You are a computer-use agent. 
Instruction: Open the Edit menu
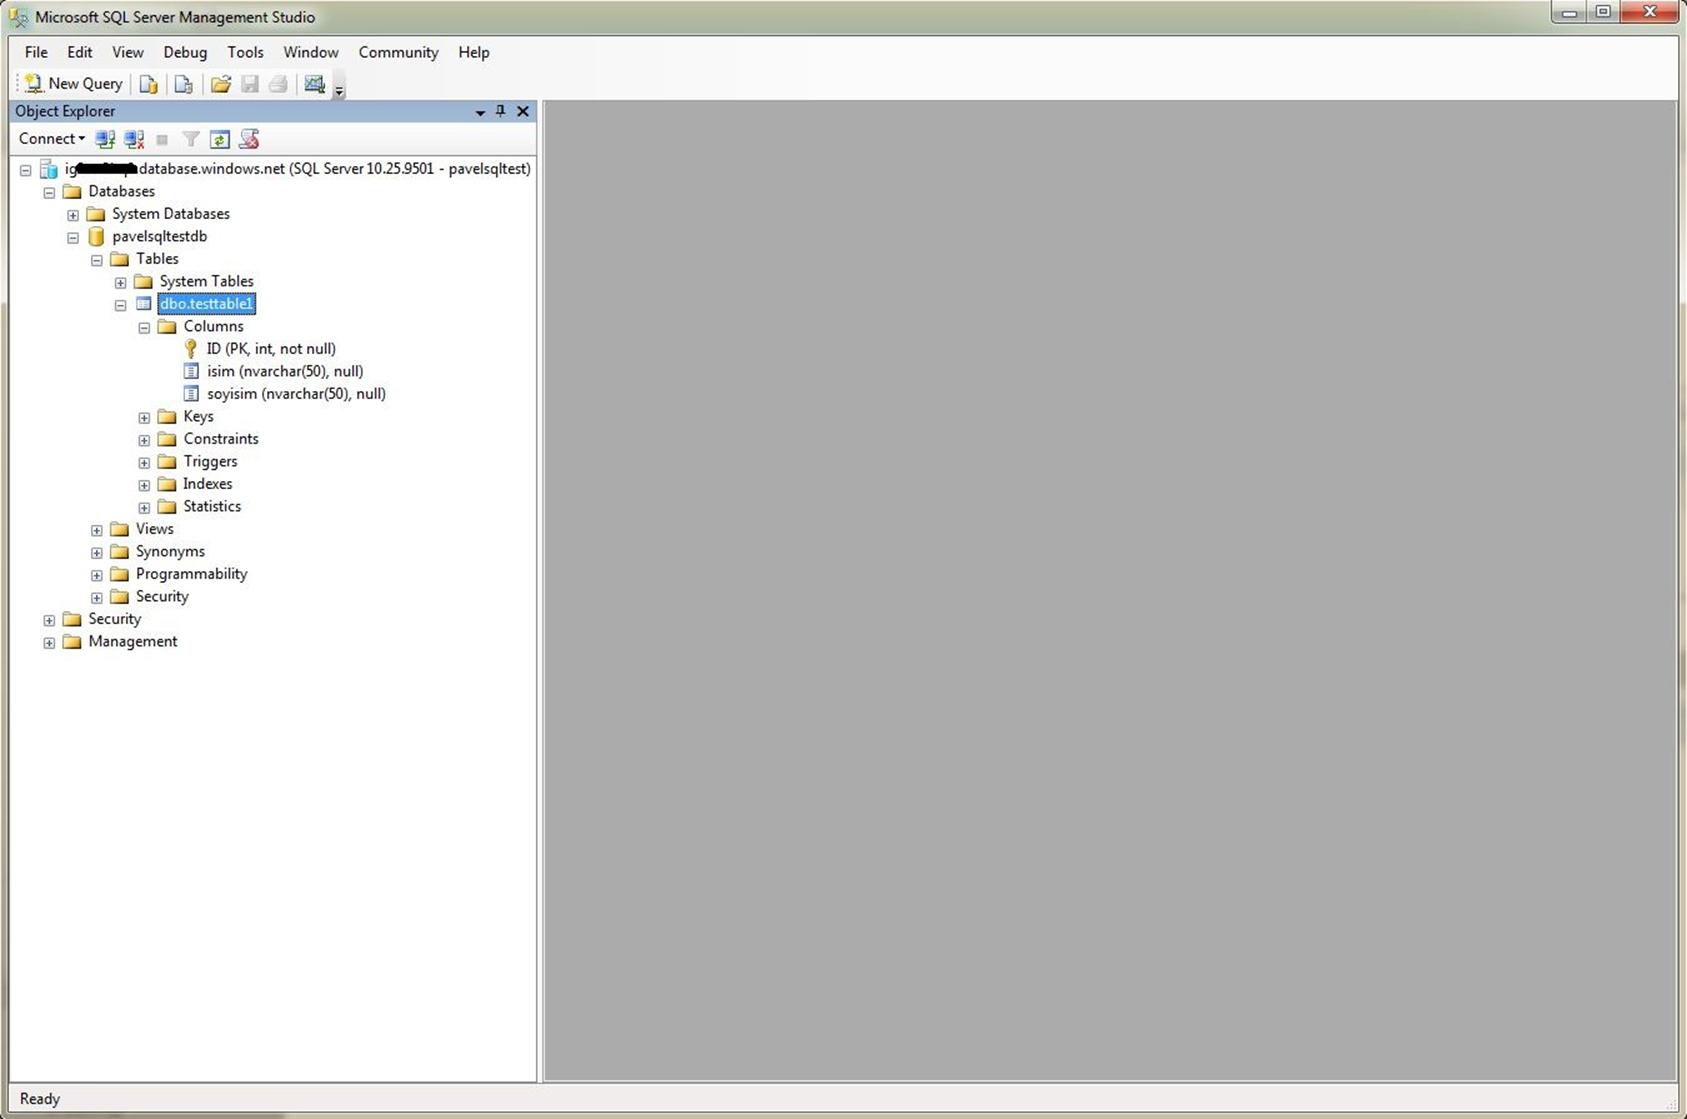tap(80, 52)
